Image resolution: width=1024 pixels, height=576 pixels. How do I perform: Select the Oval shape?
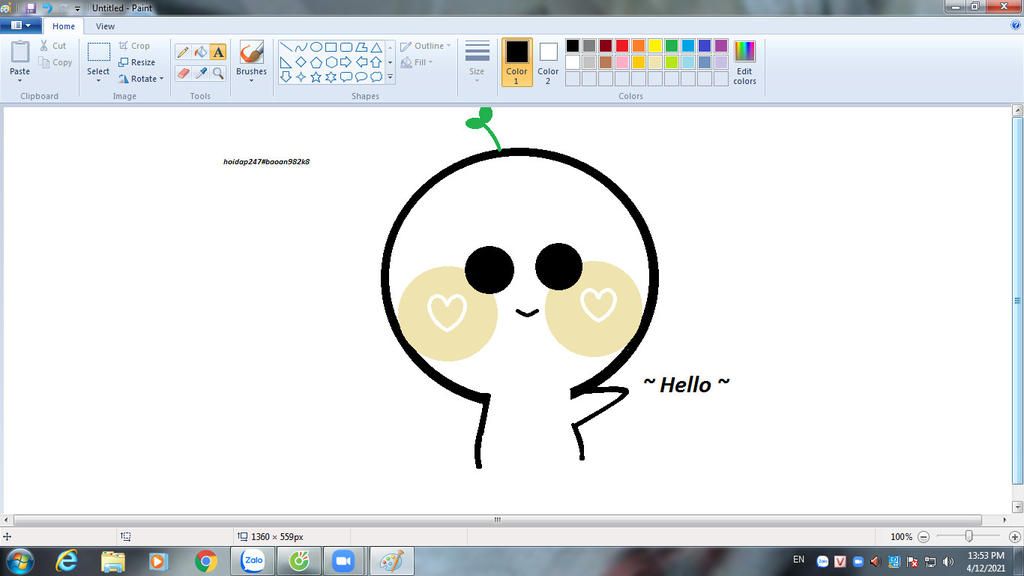316,47
